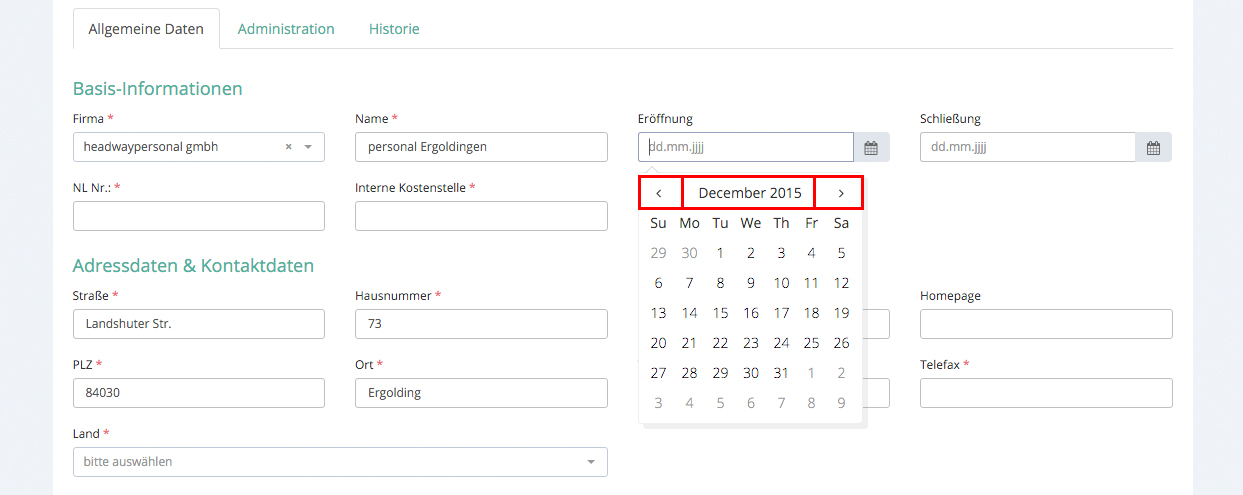Expand the Firma dropdown arrow
Screen dimensions: 1243x495
pos(308,147)
